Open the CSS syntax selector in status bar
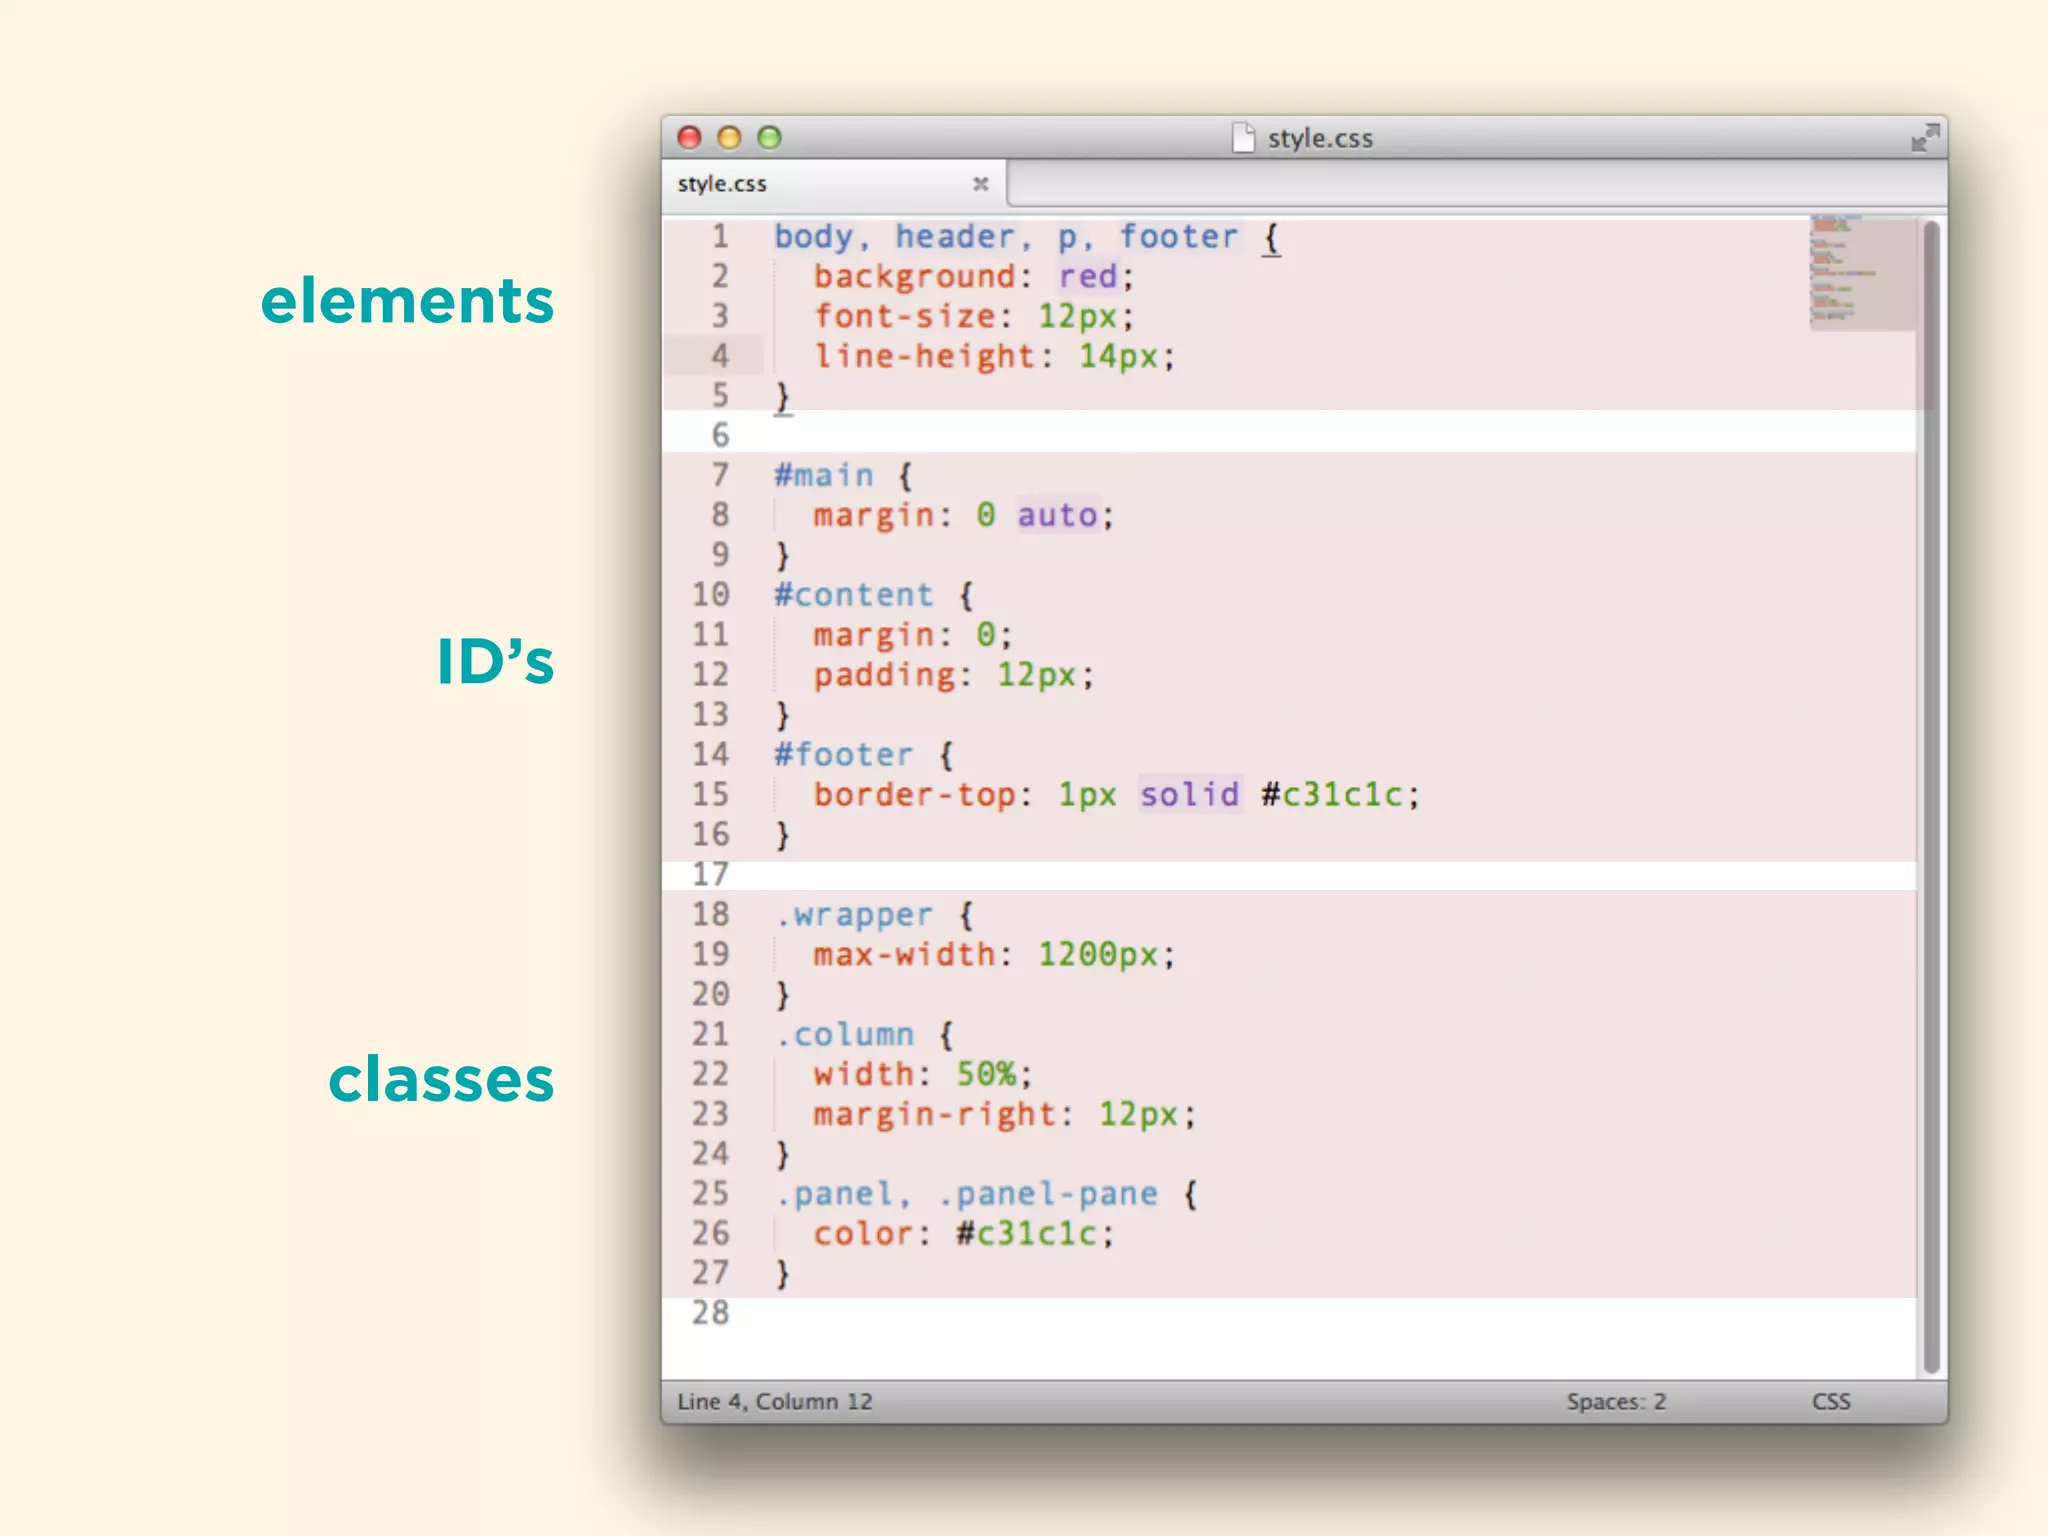Image resolution: width=2048 pixels, height=1536 pixels. [1830, 1401]
